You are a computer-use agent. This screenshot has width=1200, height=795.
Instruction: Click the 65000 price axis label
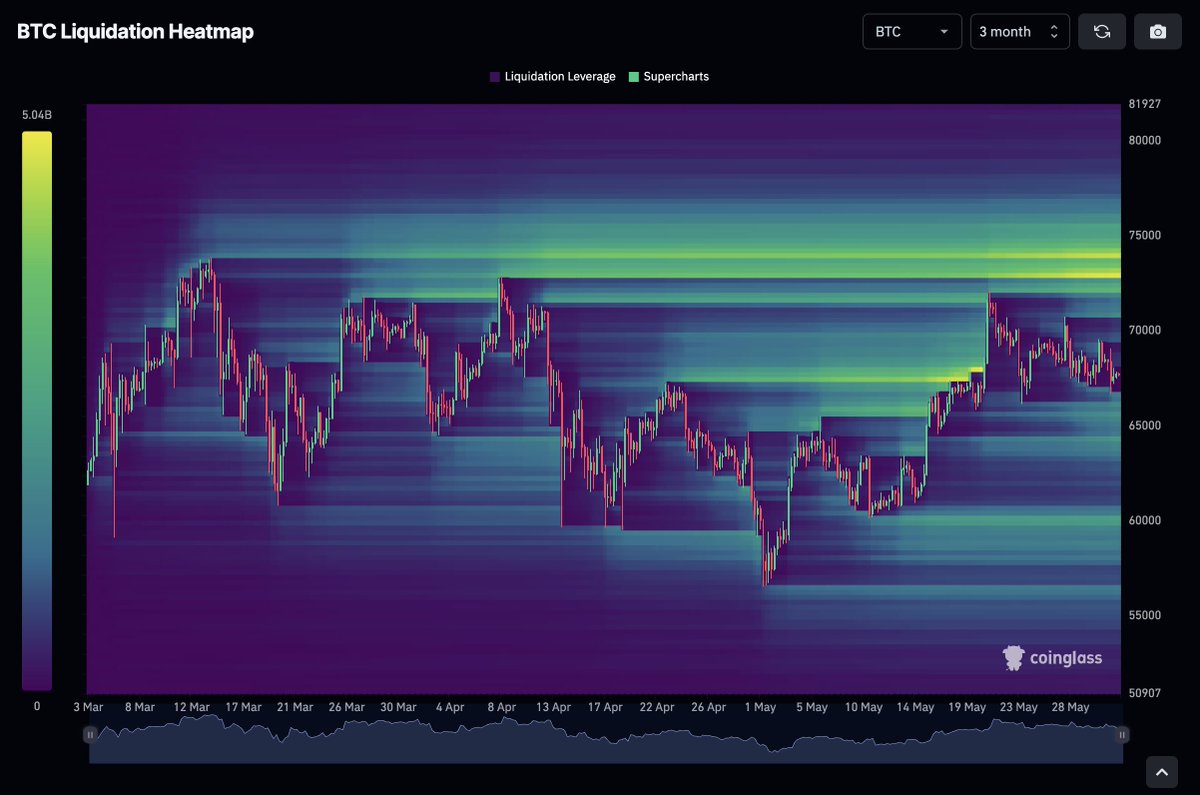pos(1145,425)
